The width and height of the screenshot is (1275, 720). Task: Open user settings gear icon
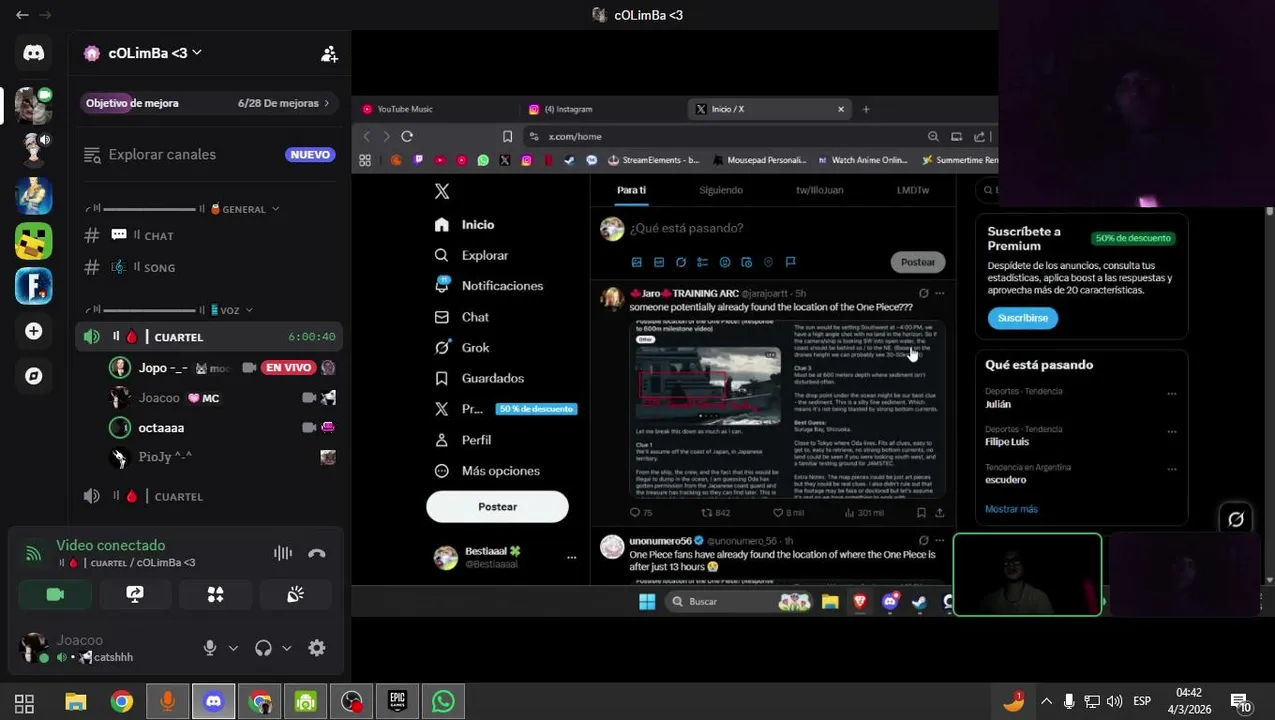coord(317,648)
